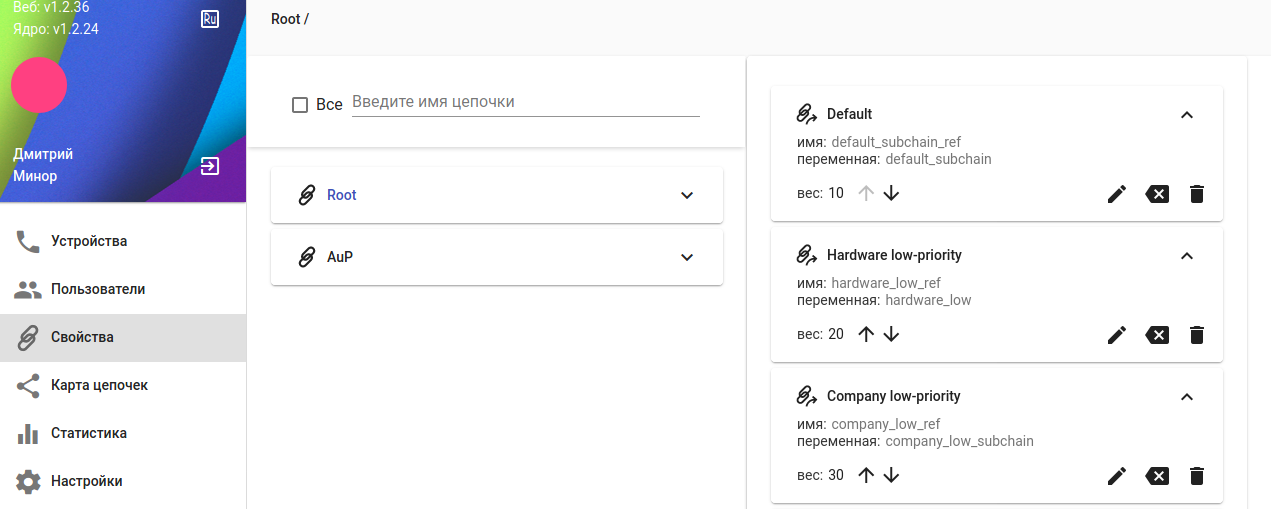
Task: Delete the Company low-priority entry
Action: (1196, 476)
